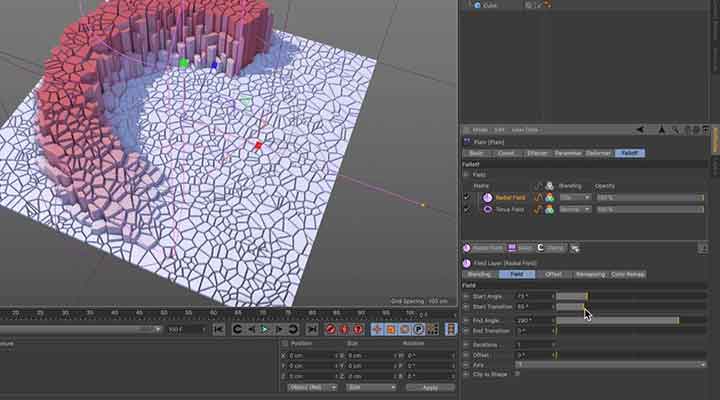Click Radial Field color channel icon
This screenshot has height=400, width=720.
tap(550, 197)
